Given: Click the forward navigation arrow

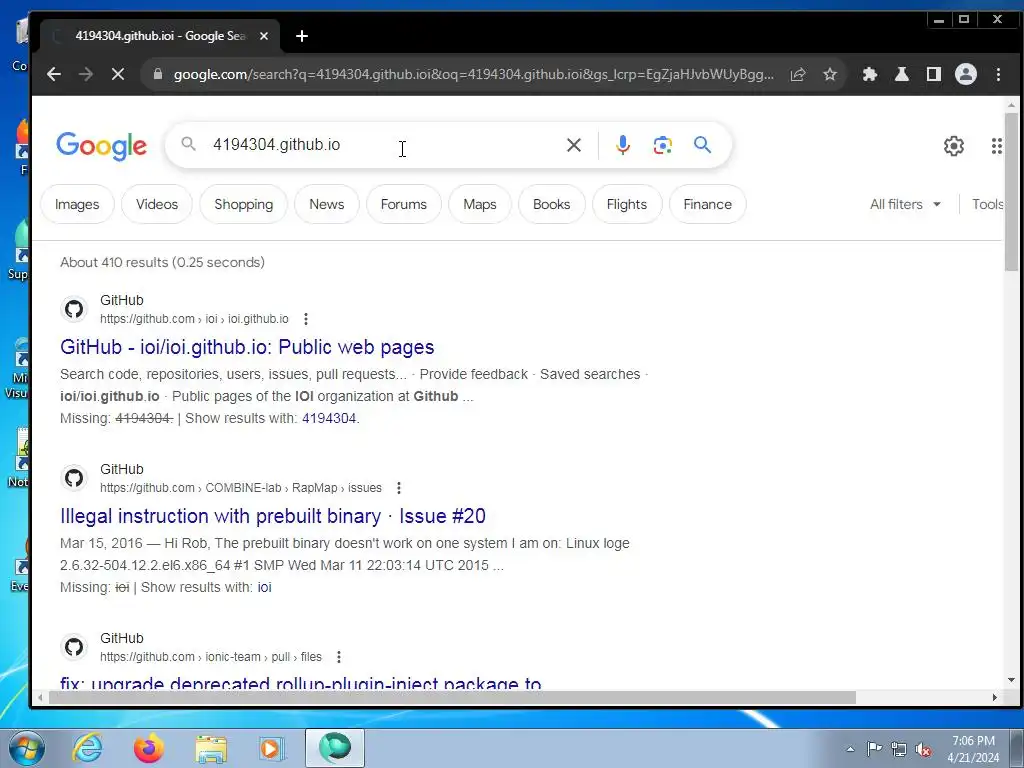Looking at the screenshot, I should (86, 74).
